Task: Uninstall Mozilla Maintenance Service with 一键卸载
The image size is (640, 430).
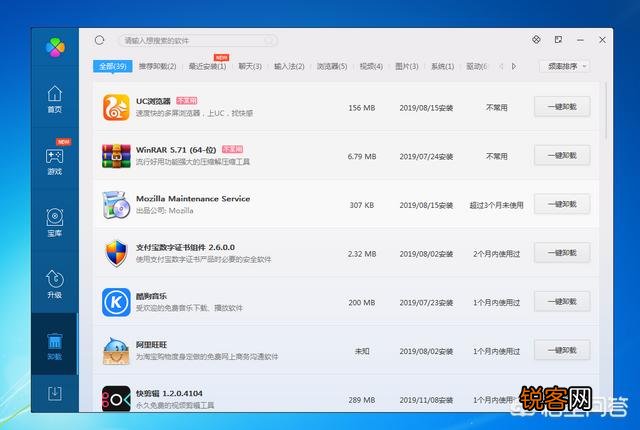Action: point(562,204)
